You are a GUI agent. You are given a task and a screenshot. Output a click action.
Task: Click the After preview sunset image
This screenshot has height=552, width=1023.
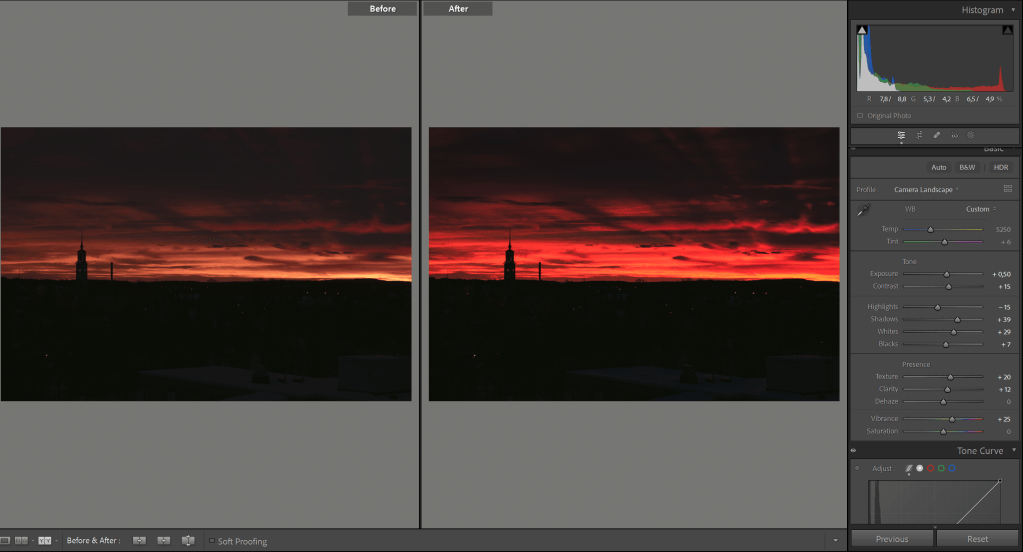pyautogui.click(x=633, y=264)
